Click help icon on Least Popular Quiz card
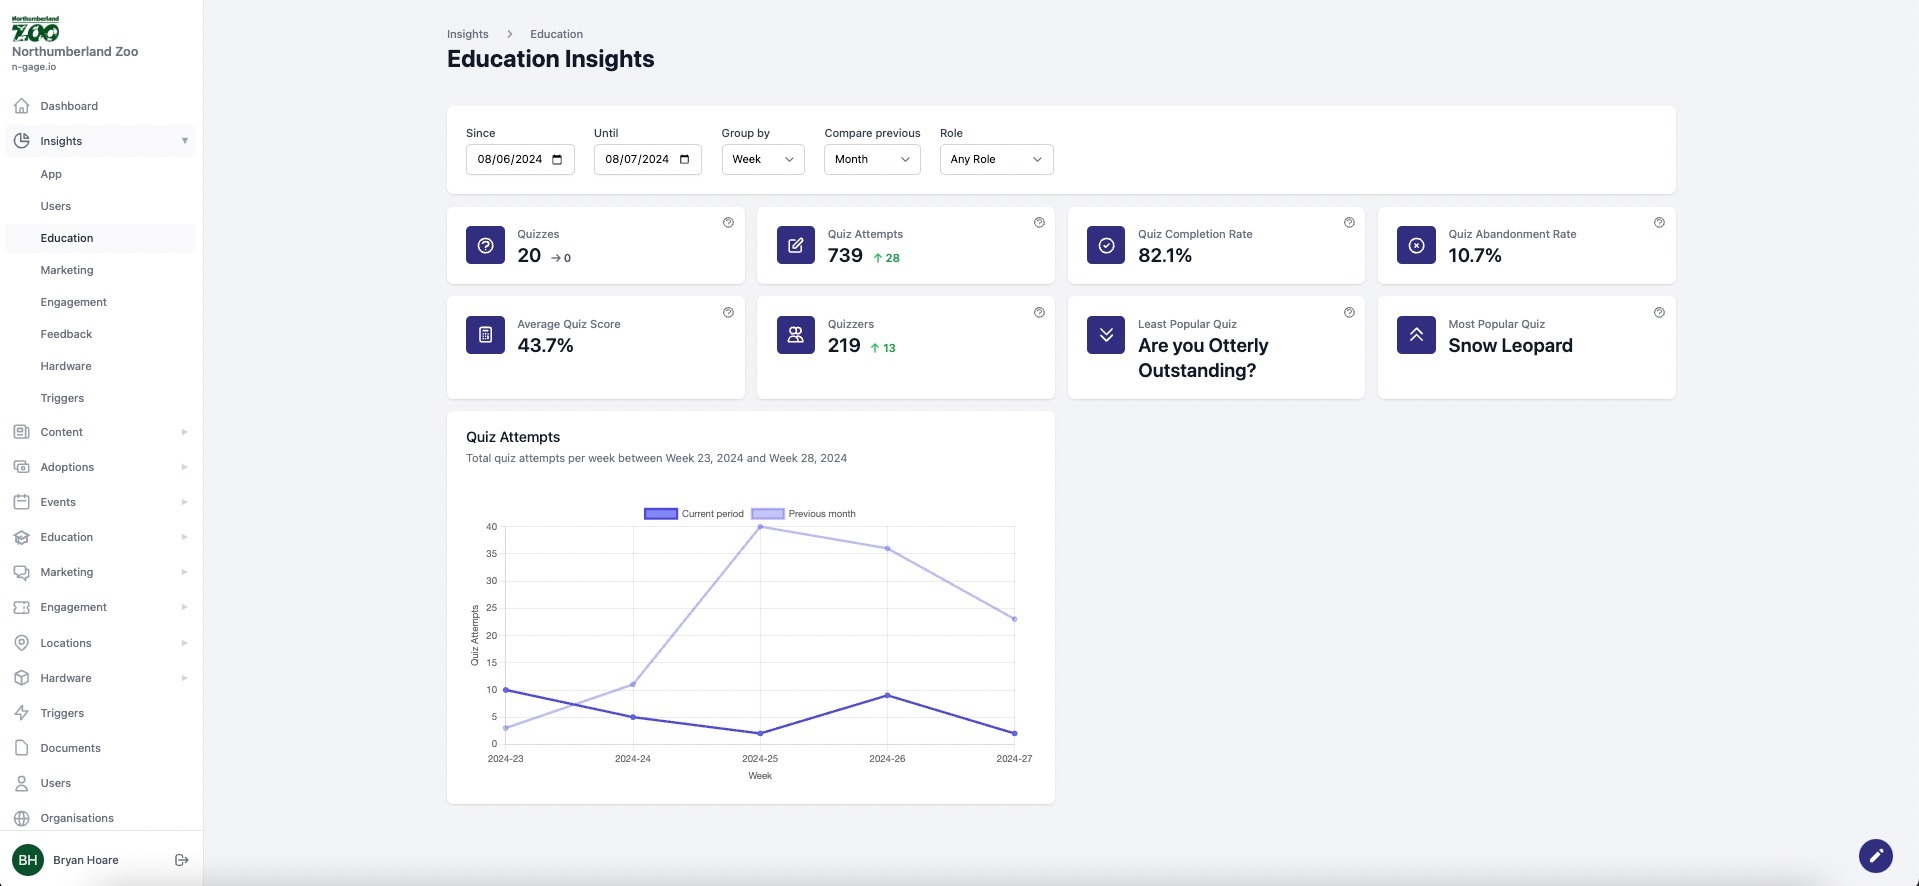Viewport: 1919px width, 886px height. pos(1349,313)
